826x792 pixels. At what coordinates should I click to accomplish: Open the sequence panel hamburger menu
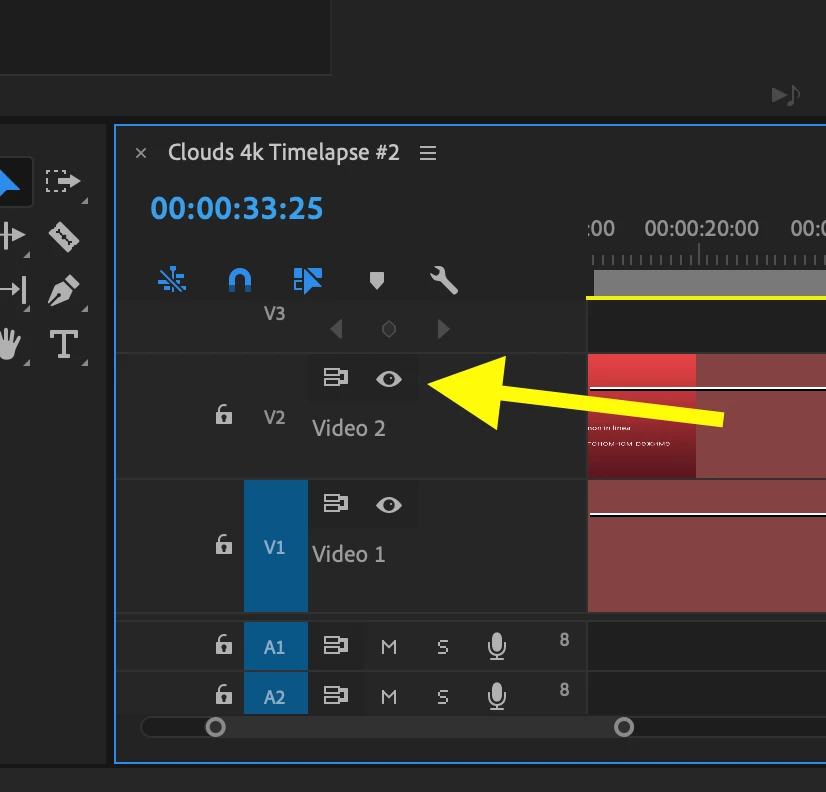[x=428, y=153]
